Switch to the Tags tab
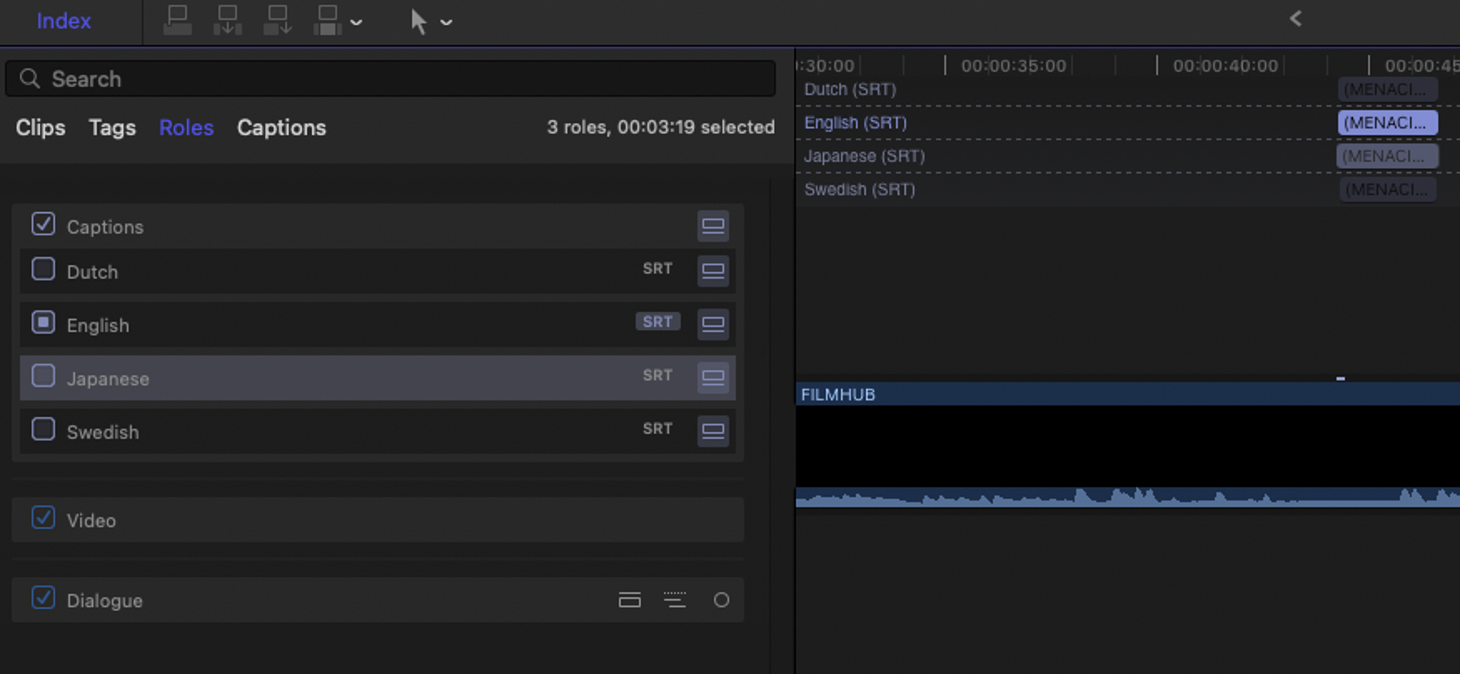The height and width of the screenshot is (674, 1460). tap(112, 128)
